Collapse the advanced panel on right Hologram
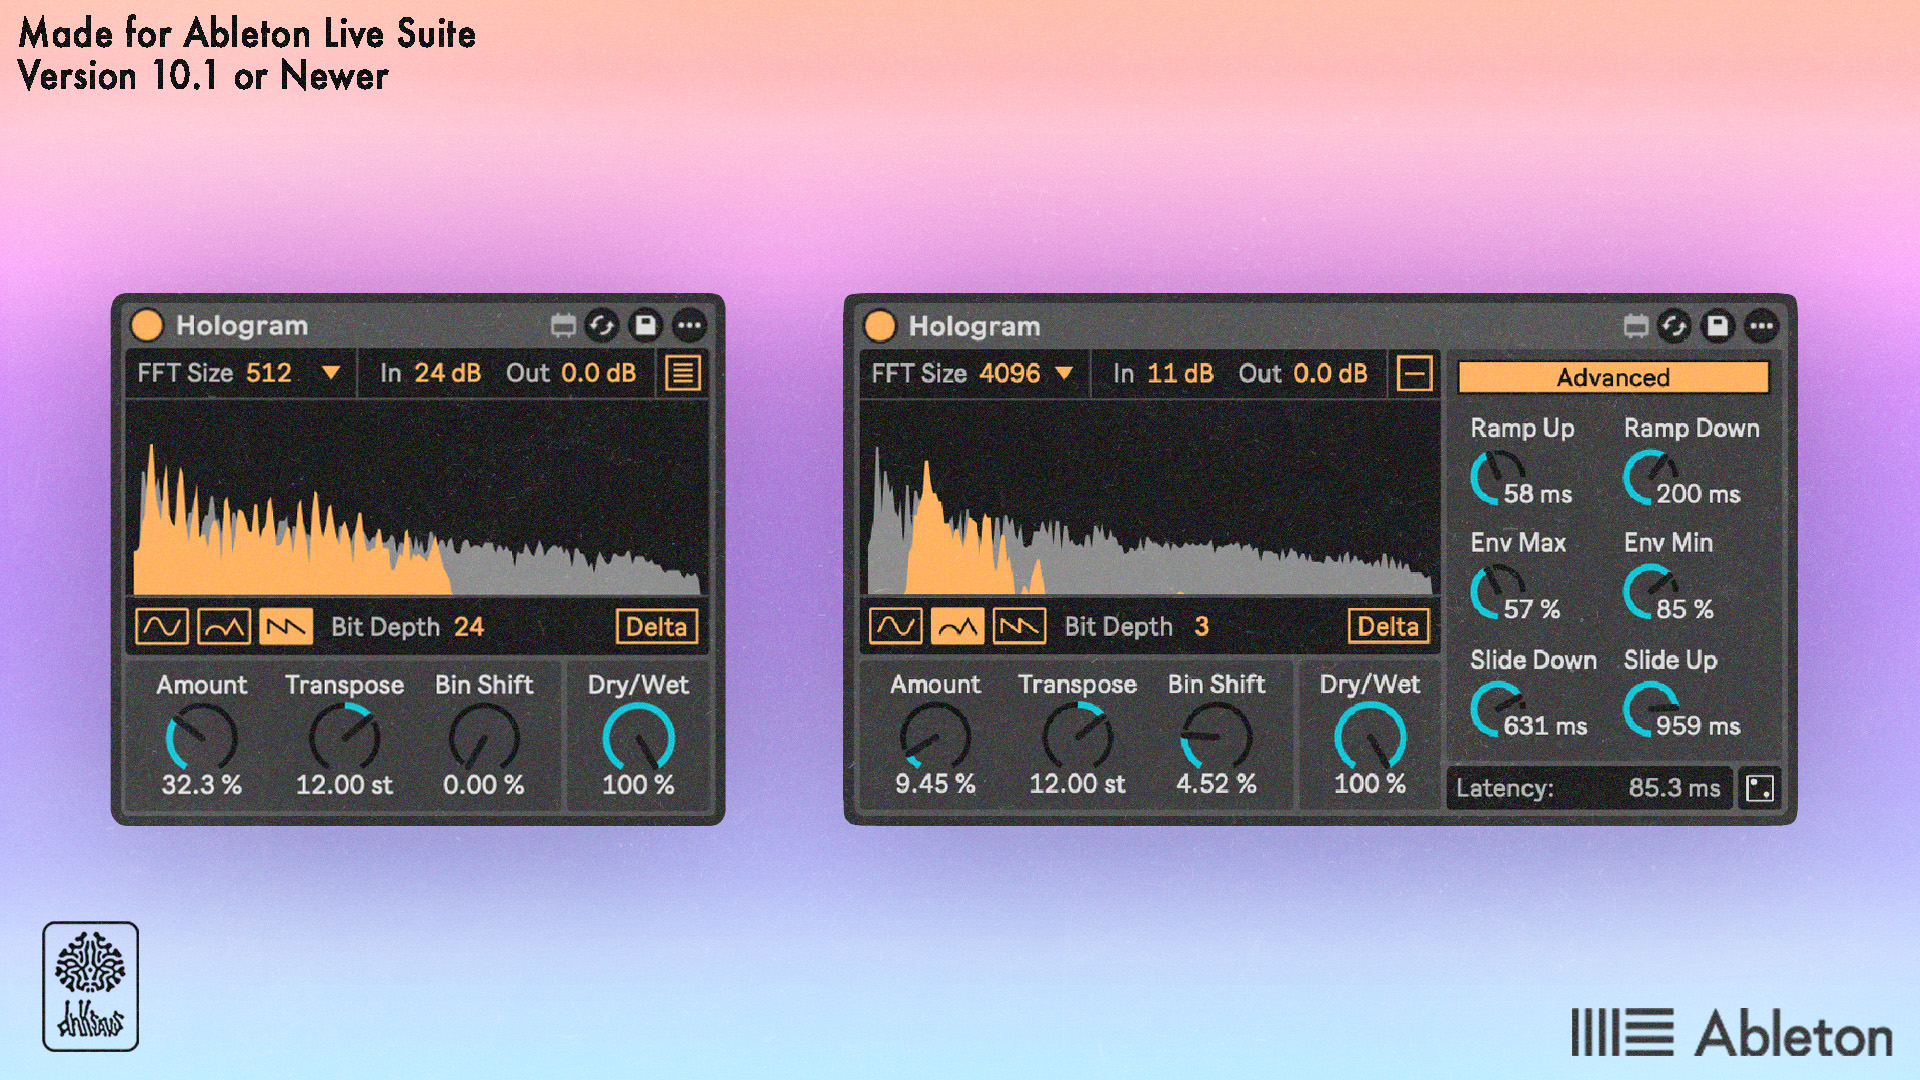This screenshot has width=1920, height=1080. tap(1414, 374)
